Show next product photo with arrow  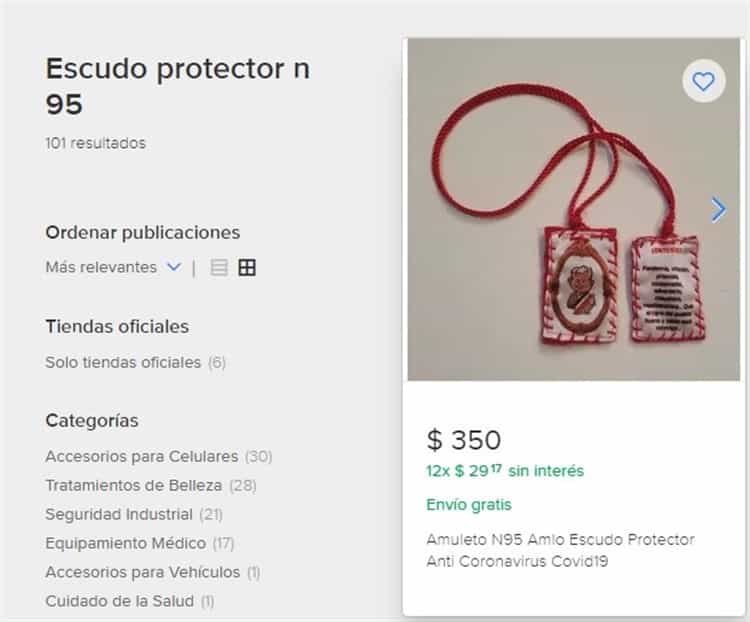718,210
